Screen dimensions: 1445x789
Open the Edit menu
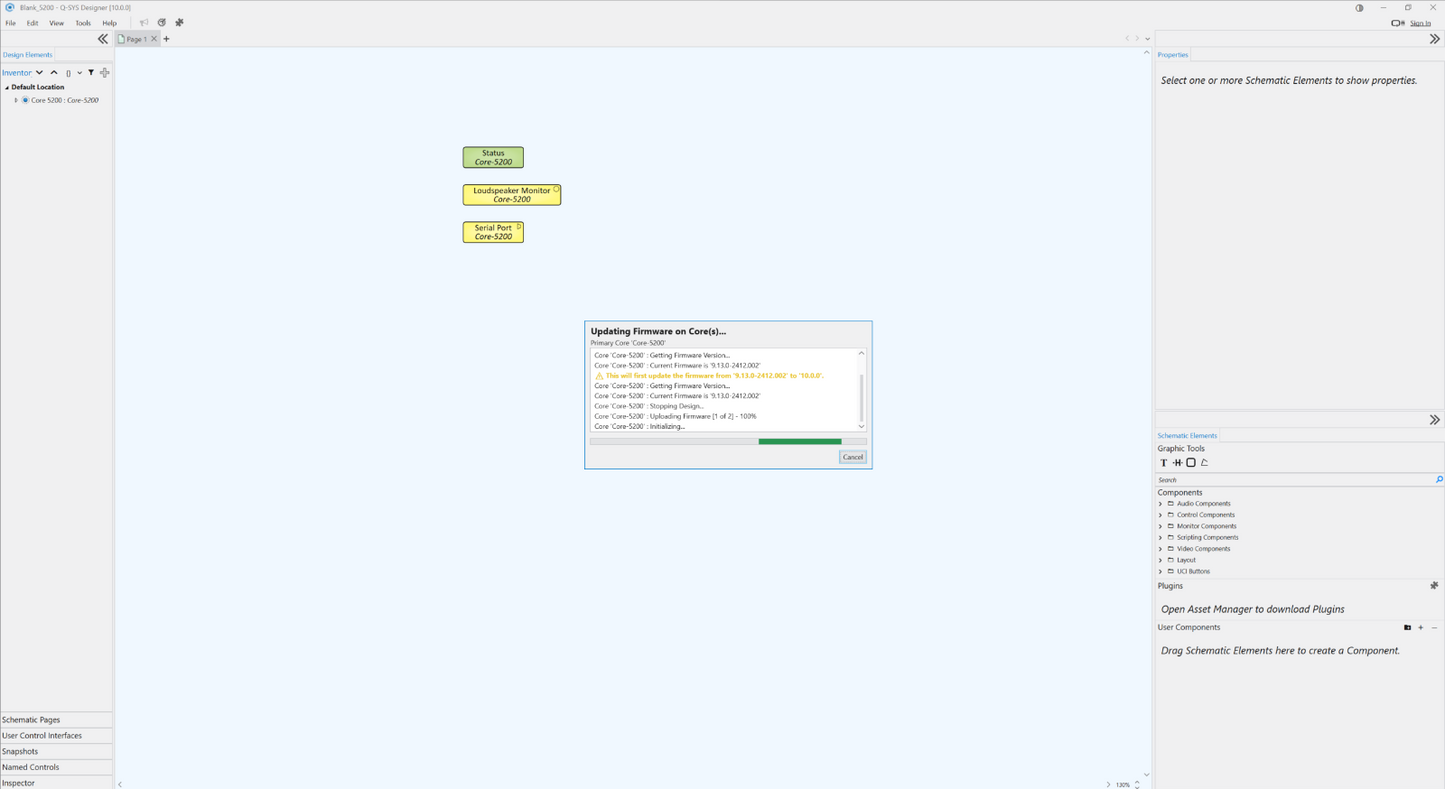point(32,23)
